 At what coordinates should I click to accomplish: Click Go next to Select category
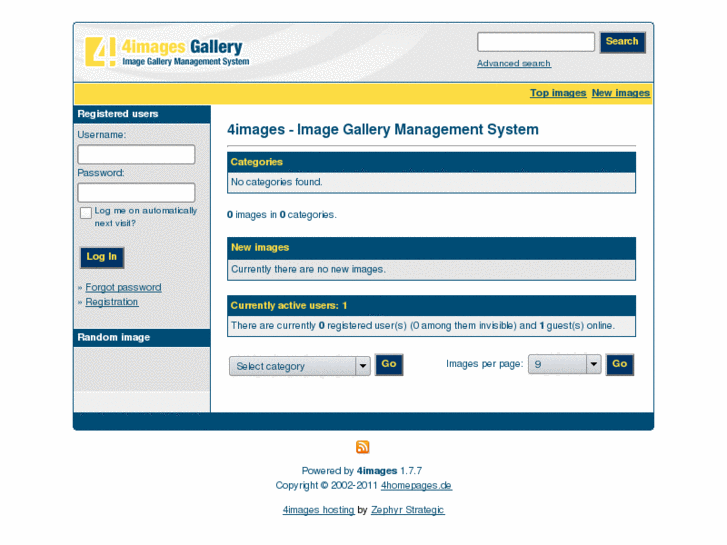[389, 365]
